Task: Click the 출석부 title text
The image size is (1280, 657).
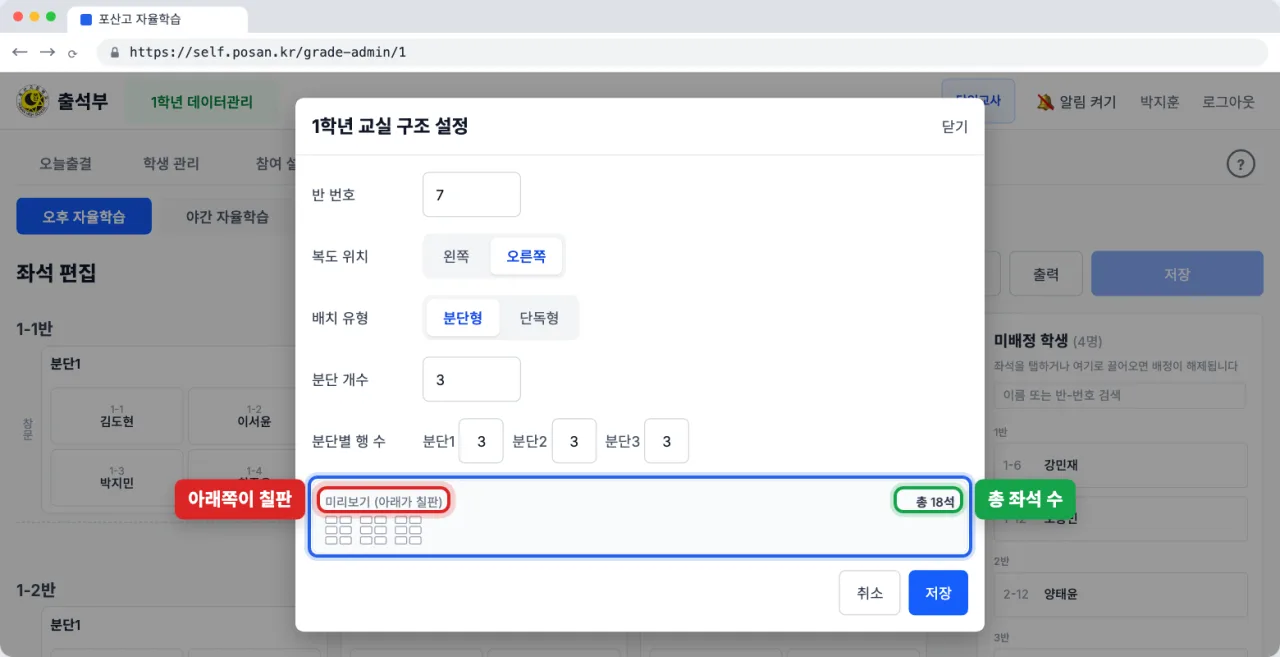Action: click(82, 101)
